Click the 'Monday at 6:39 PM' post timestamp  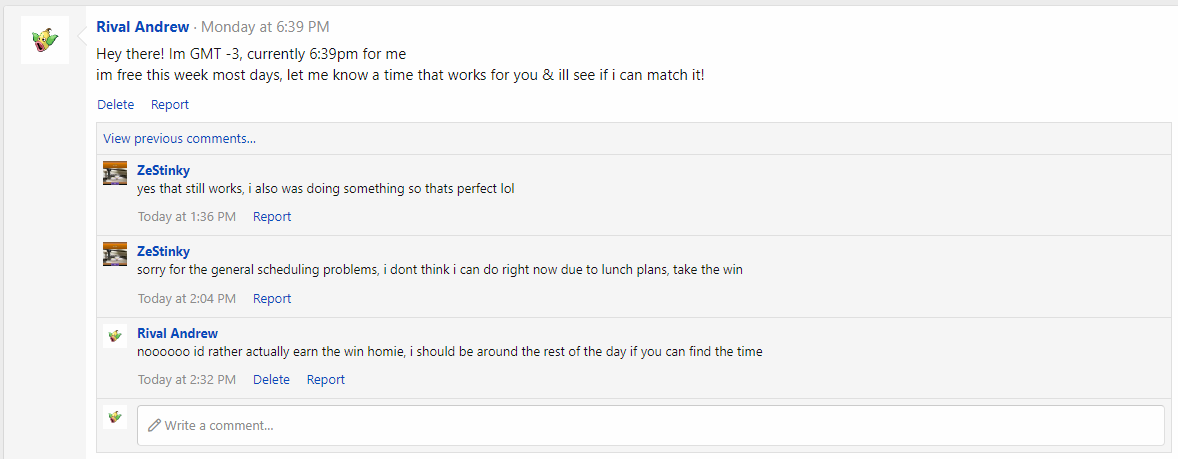tap(265, 27)
